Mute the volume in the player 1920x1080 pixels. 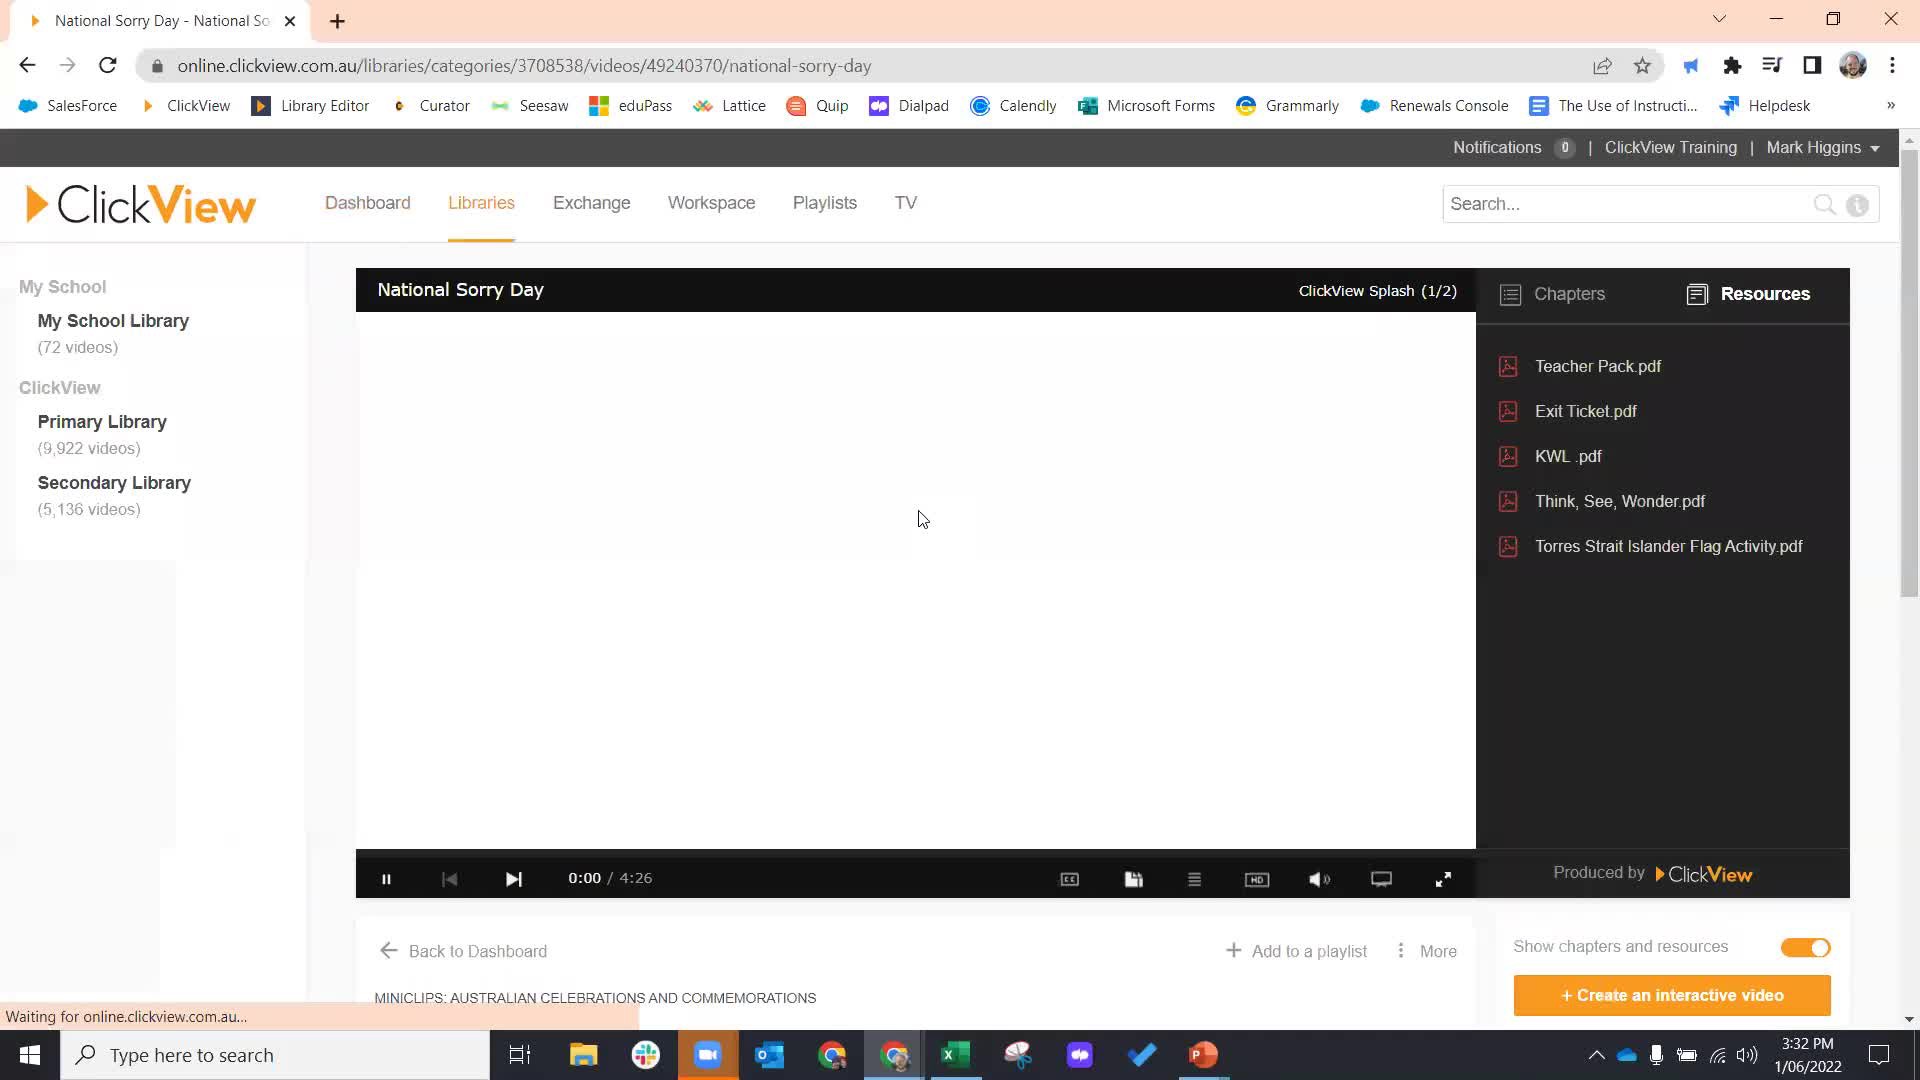(1318, 878)
